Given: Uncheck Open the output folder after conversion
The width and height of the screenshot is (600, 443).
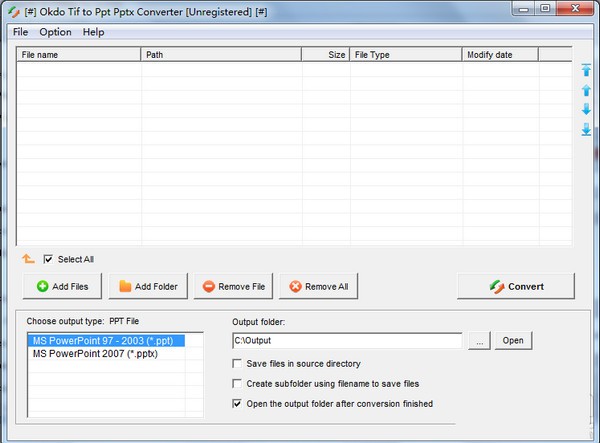Looking at the screenshot, I should point(237,404).
